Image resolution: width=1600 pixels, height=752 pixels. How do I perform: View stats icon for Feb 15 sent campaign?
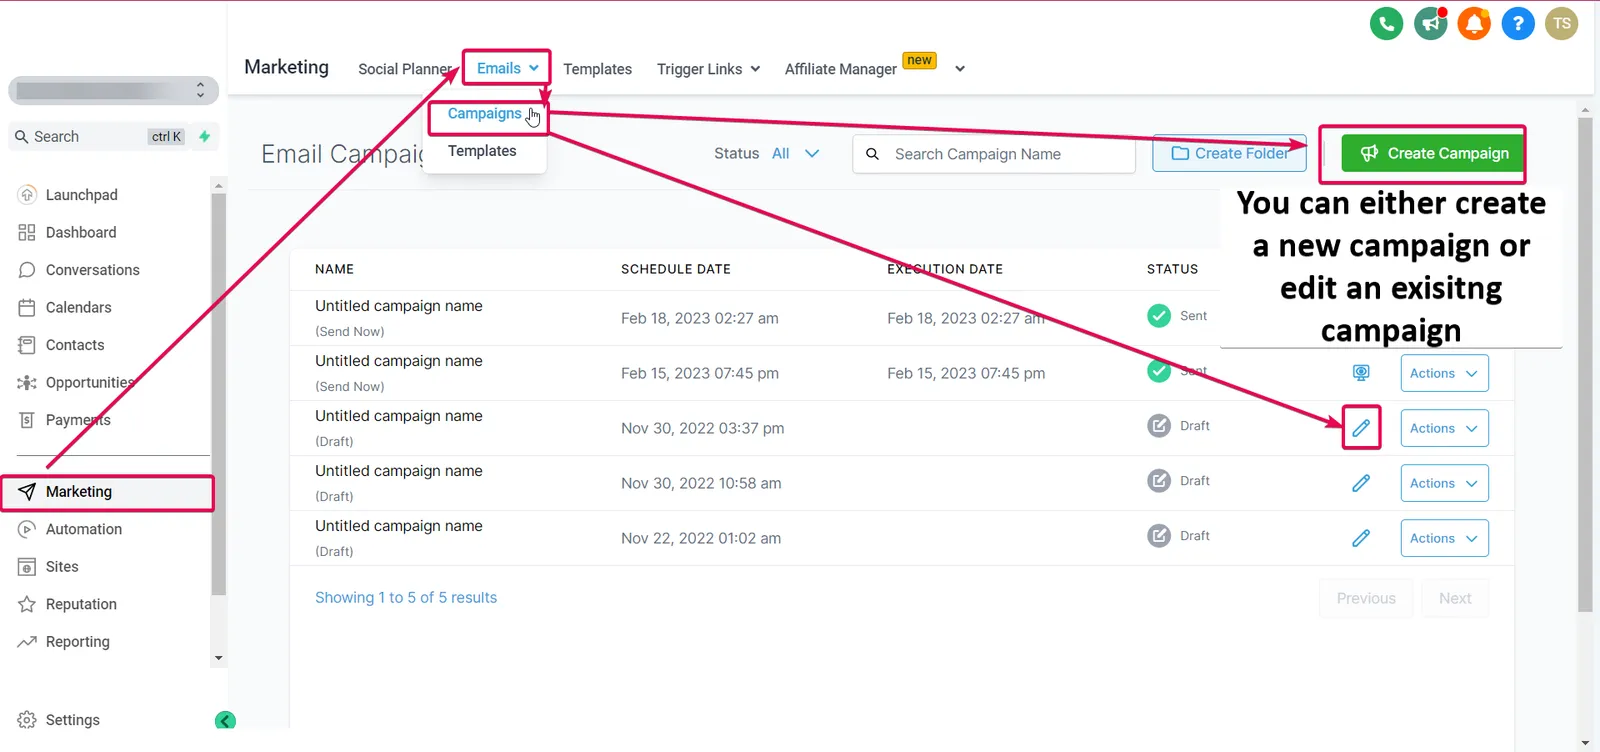coord(1361,373)
